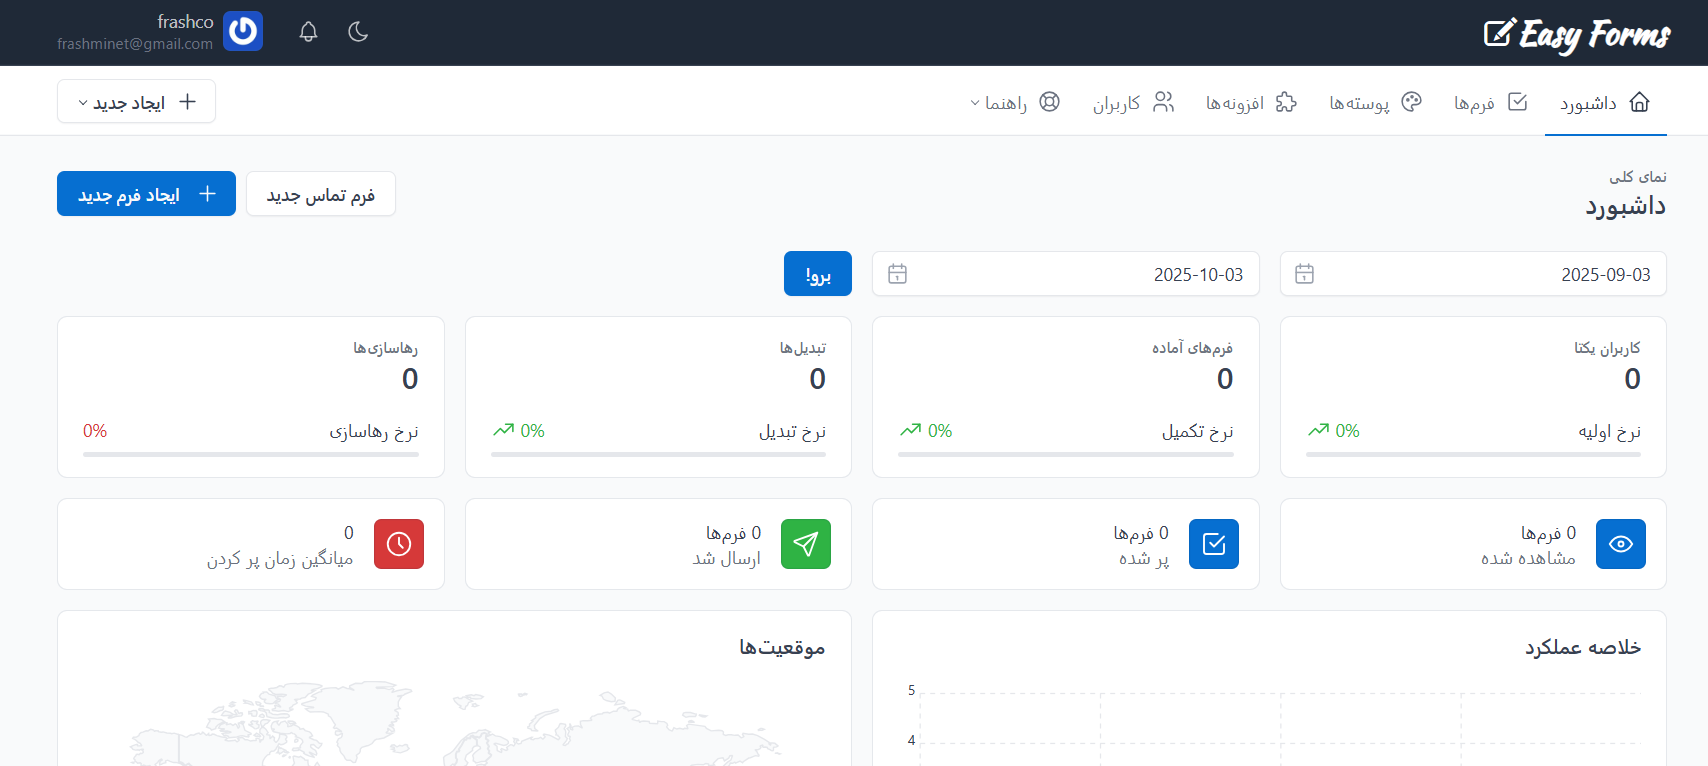Click the Easy Forms logo
1708x766 pixels.
tap(1576, 34)
